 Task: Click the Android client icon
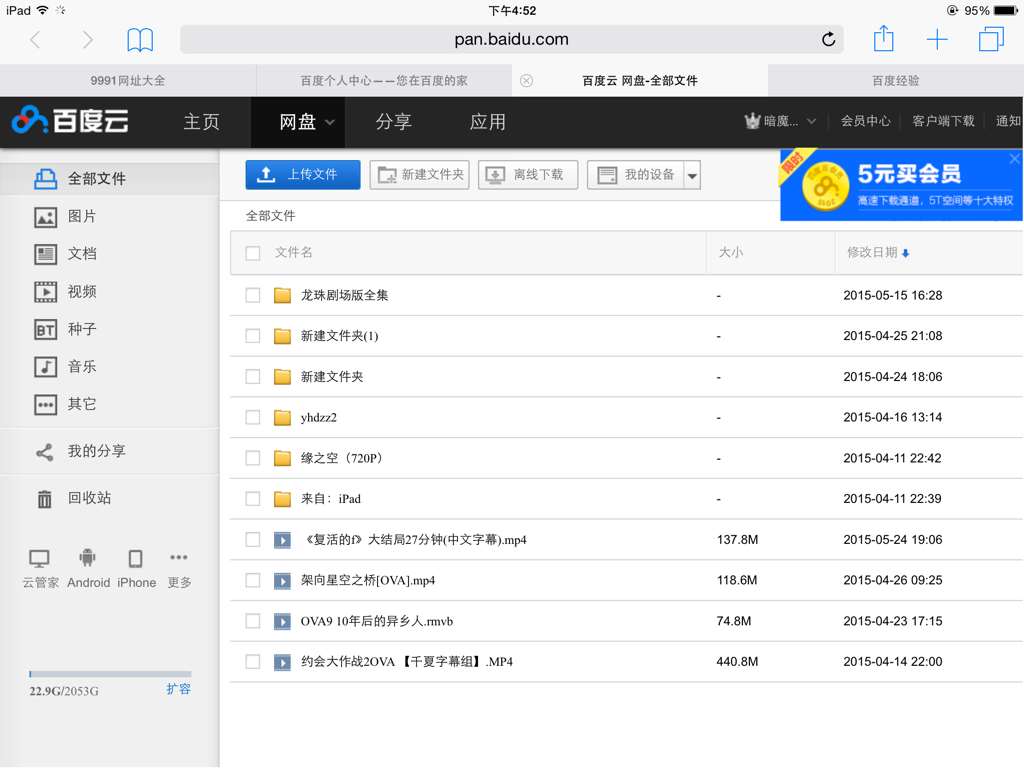pos(87,558)
